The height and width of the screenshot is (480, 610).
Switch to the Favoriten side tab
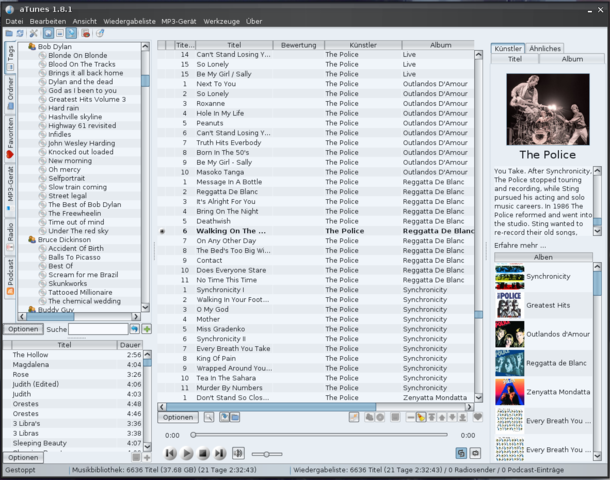pos(10,138)
